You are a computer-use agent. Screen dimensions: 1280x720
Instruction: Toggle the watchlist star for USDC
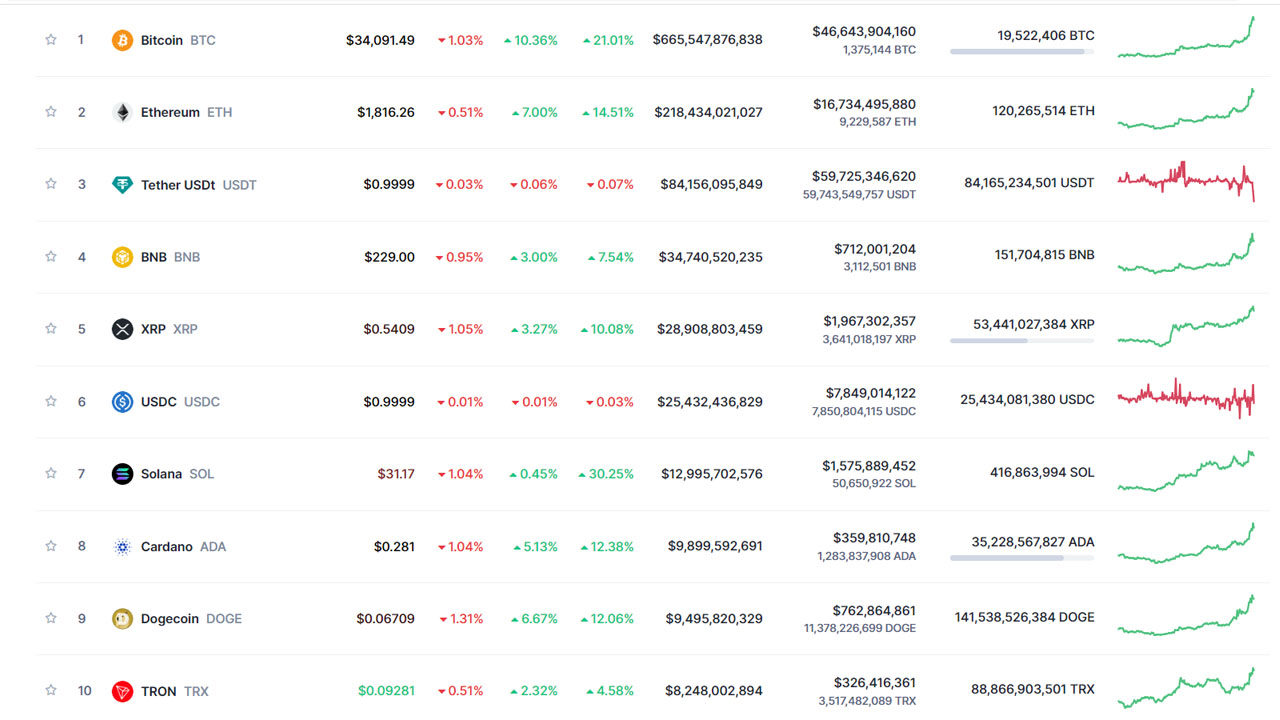click(x=51, y=401)
